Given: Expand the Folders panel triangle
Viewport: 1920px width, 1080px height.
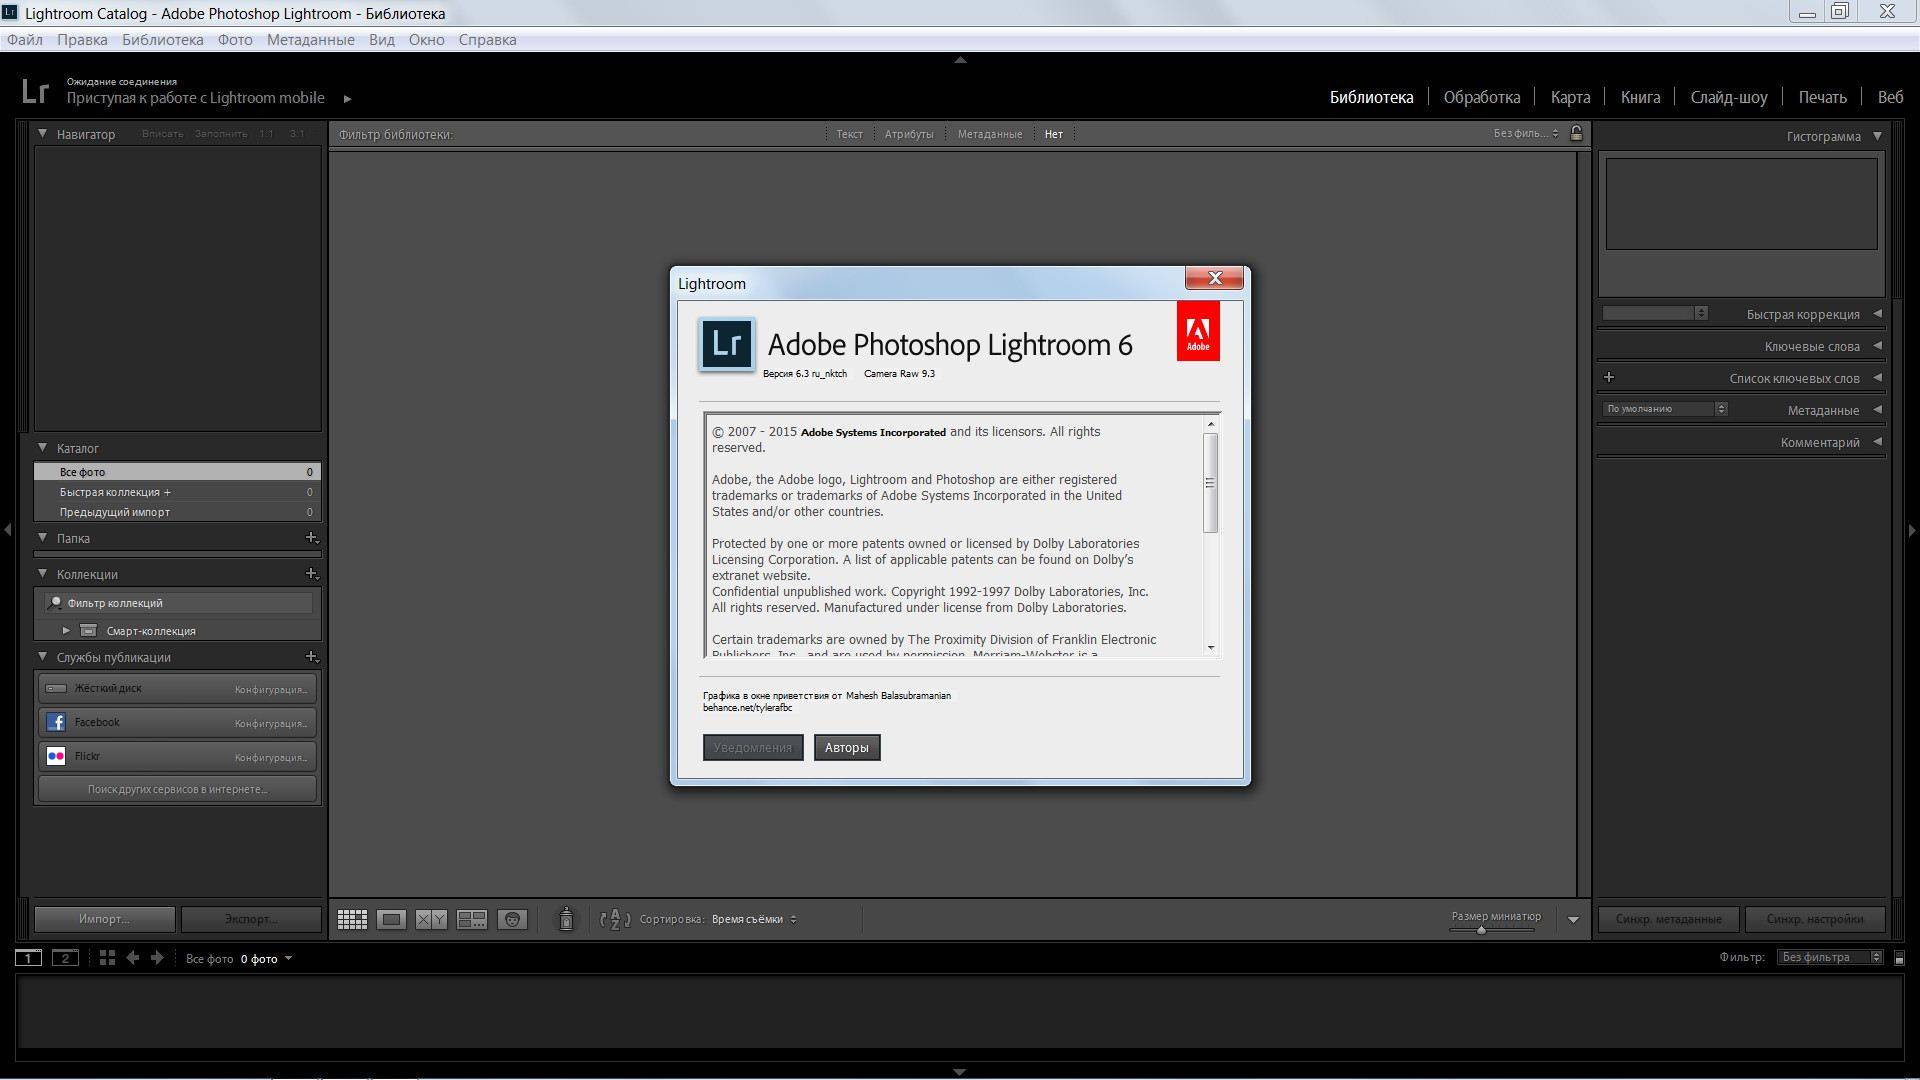Looking at the screenshot, I should pyautogui.click(x=42, y=537).
